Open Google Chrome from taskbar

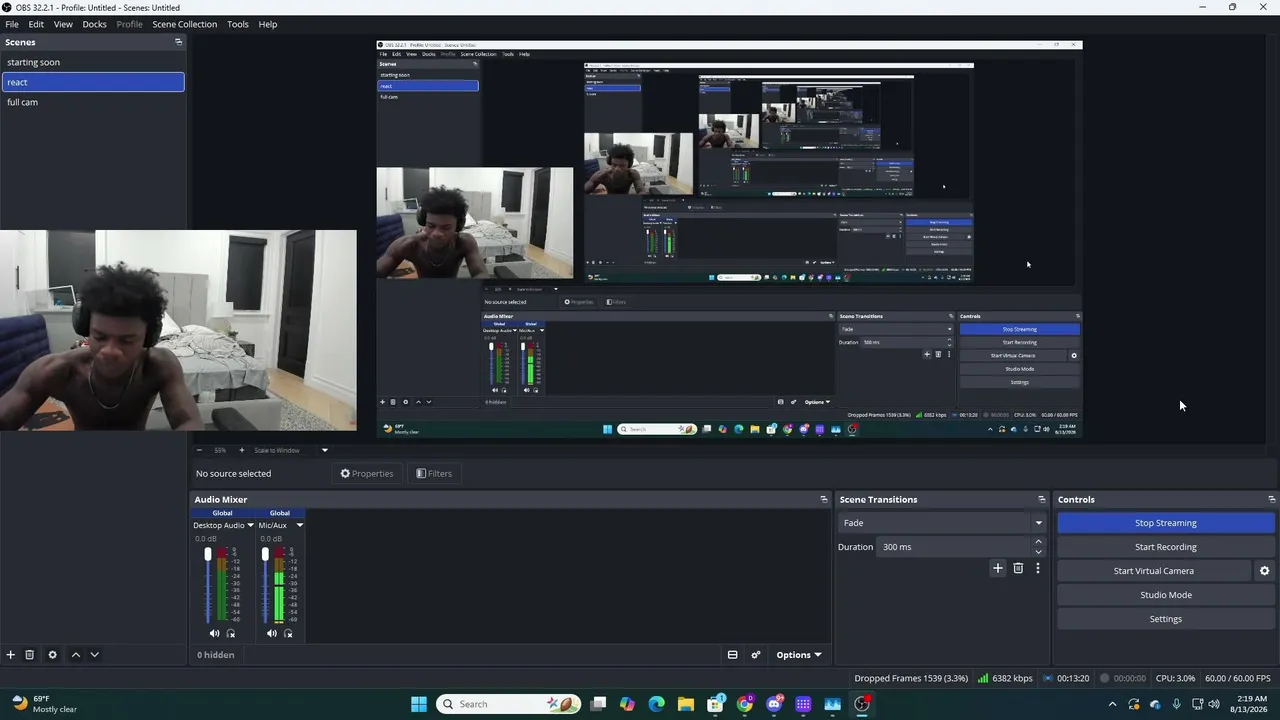[x=745, y=704]
